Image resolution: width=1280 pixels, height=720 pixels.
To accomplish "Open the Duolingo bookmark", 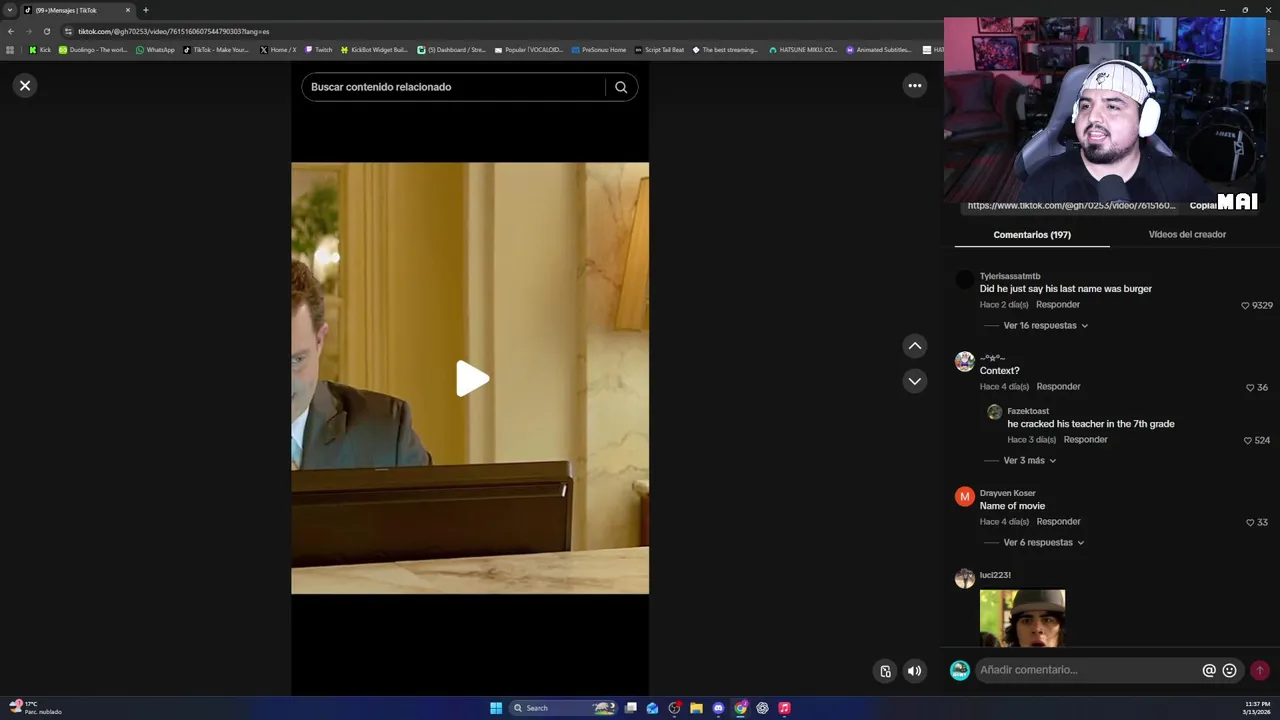I will pos(93,50).
